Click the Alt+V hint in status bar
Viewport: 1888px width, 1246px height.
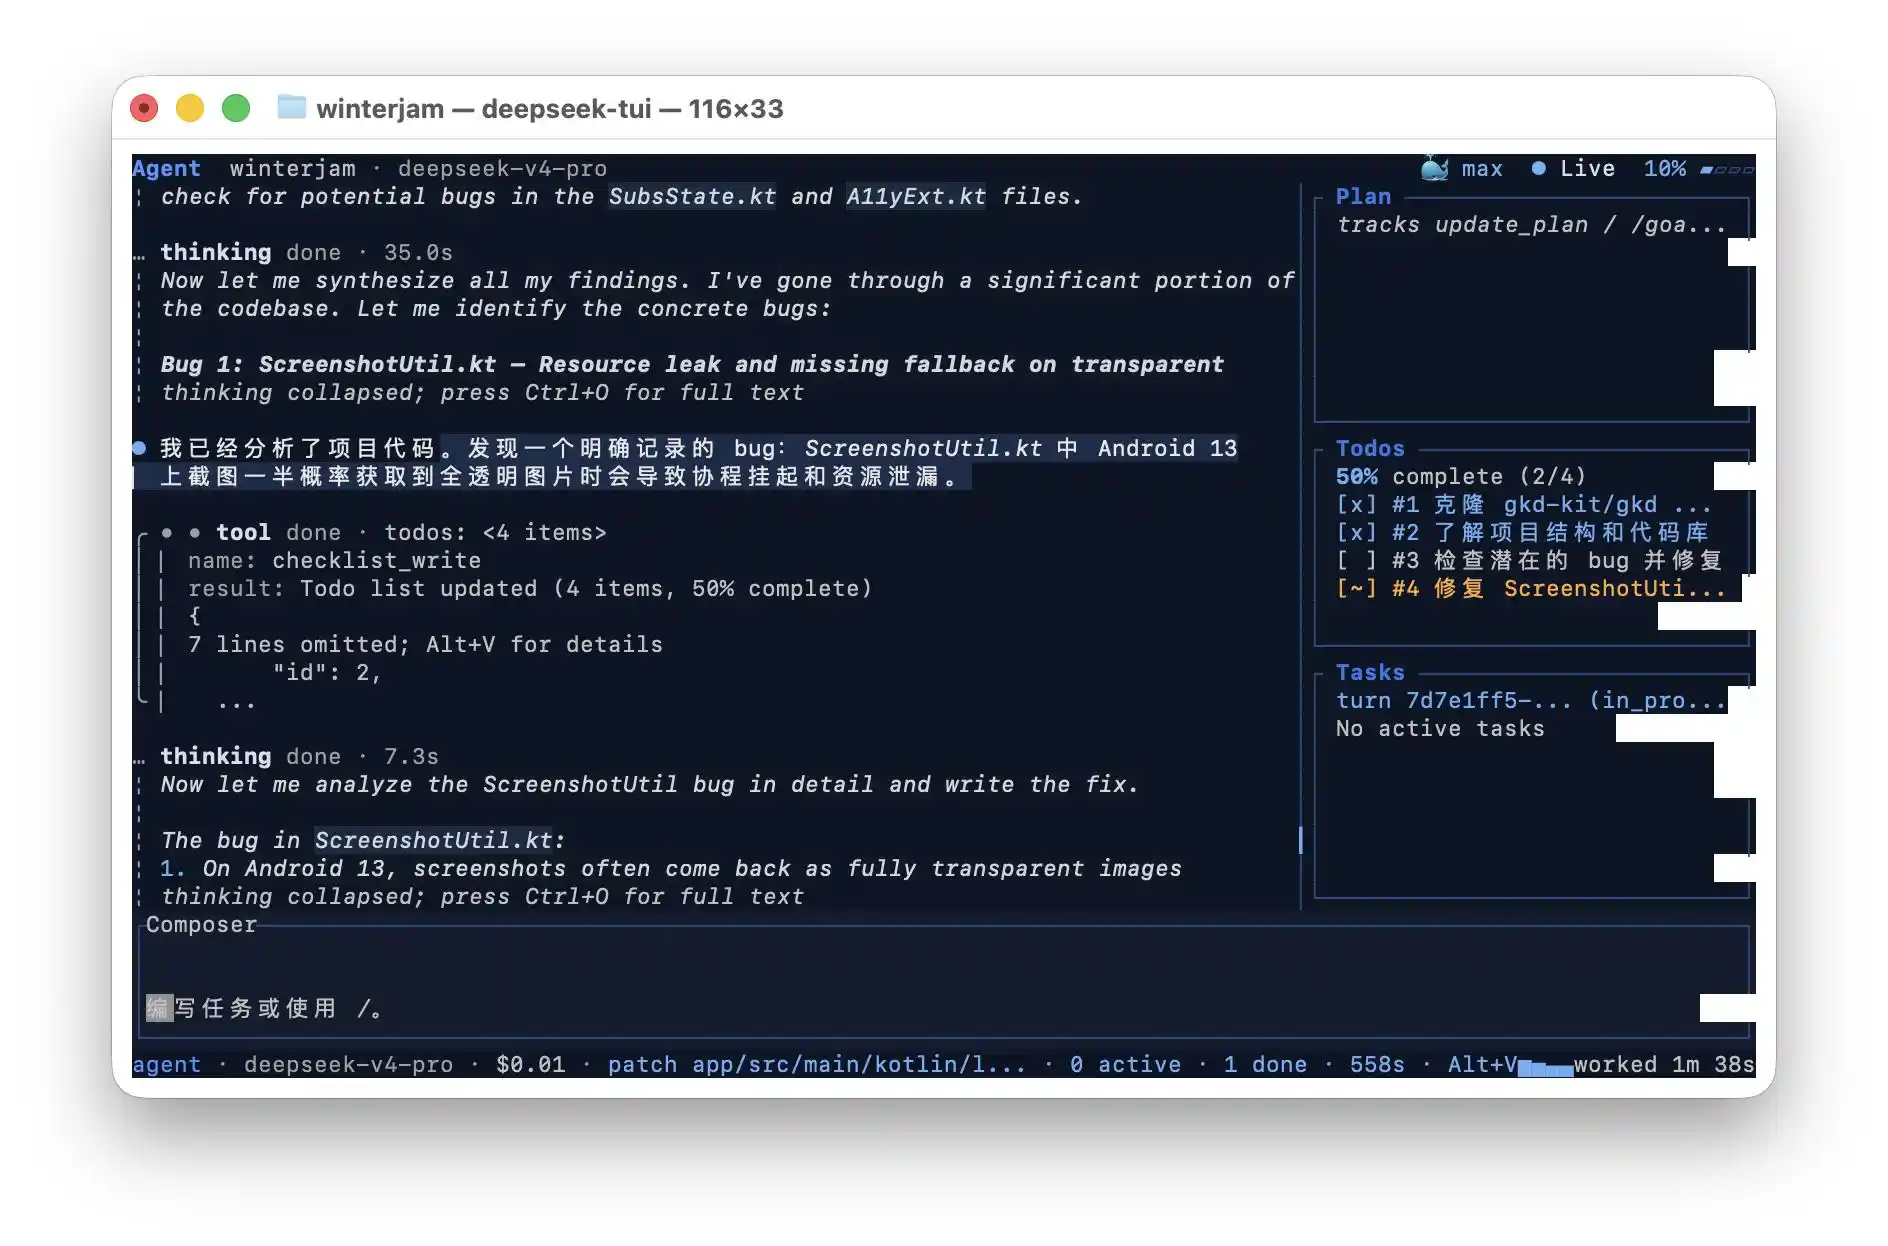click(1482, 1064)
